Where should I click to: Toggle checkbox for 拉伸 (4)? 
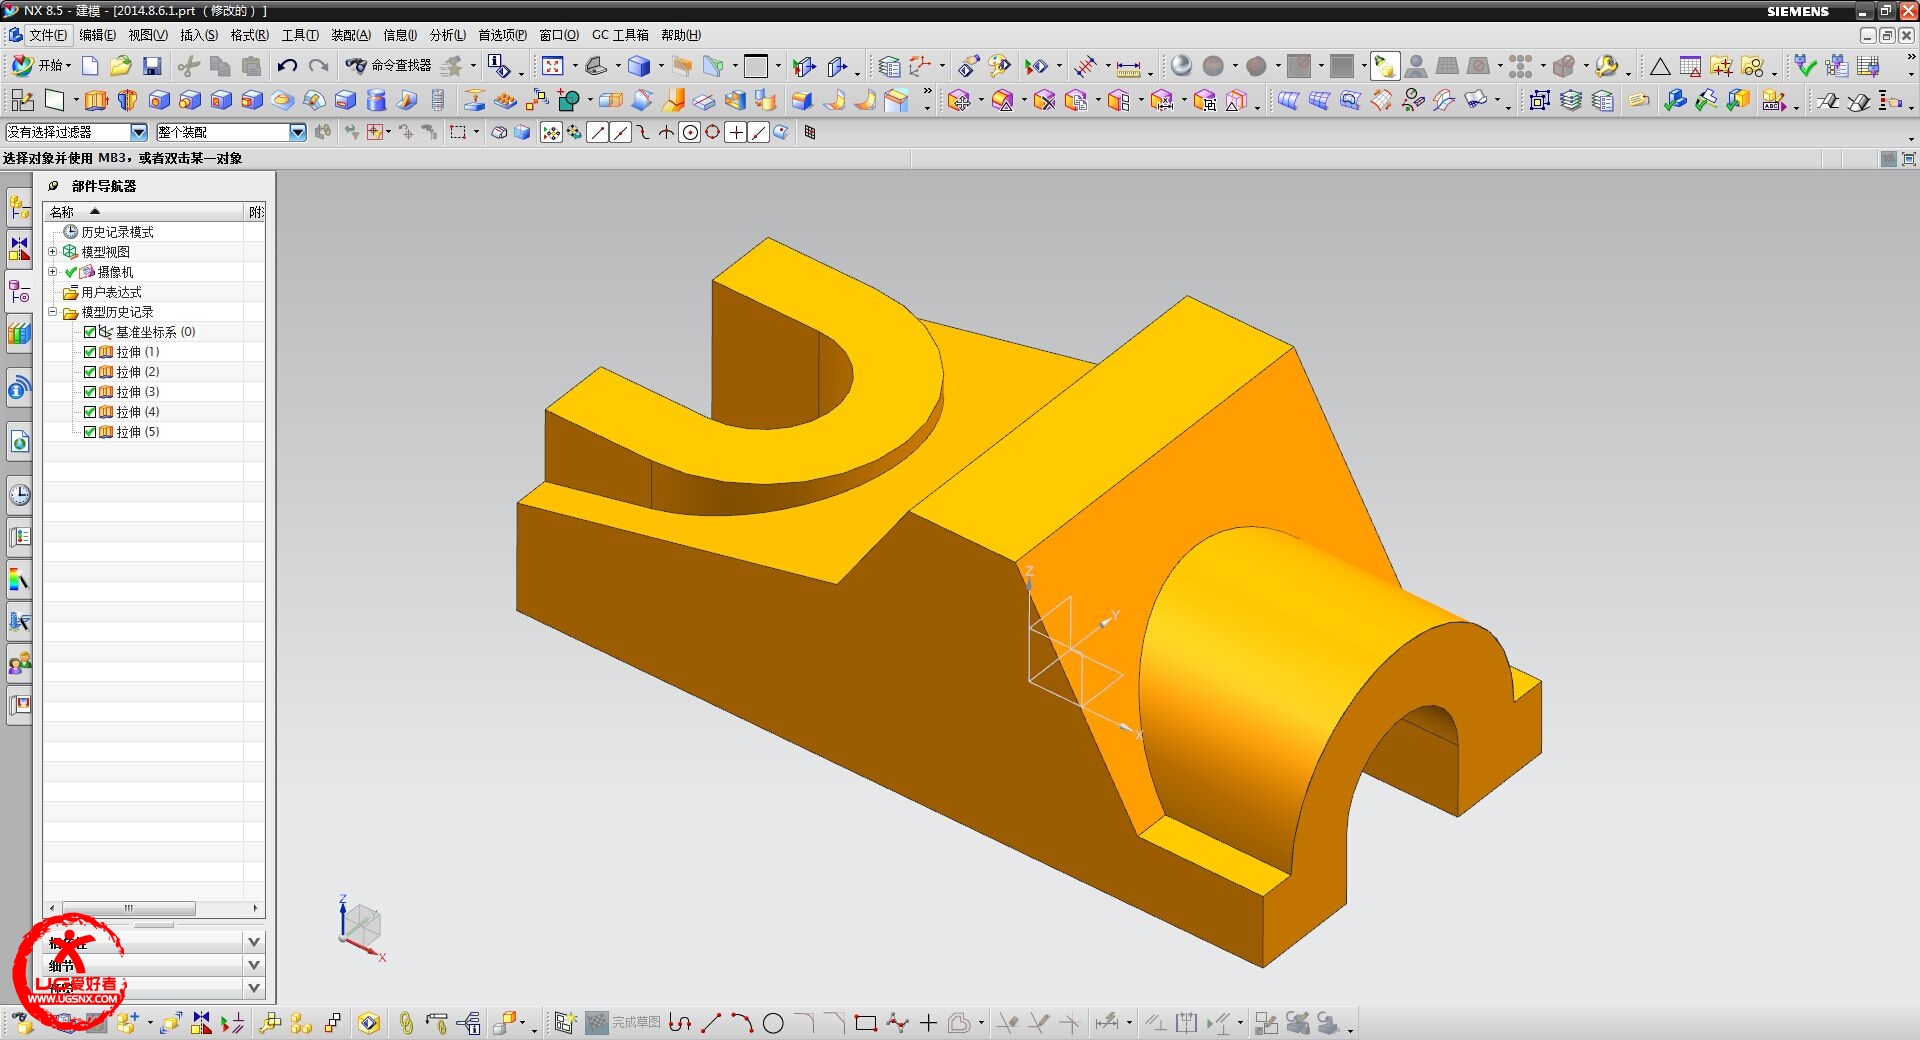coord(90,412)
